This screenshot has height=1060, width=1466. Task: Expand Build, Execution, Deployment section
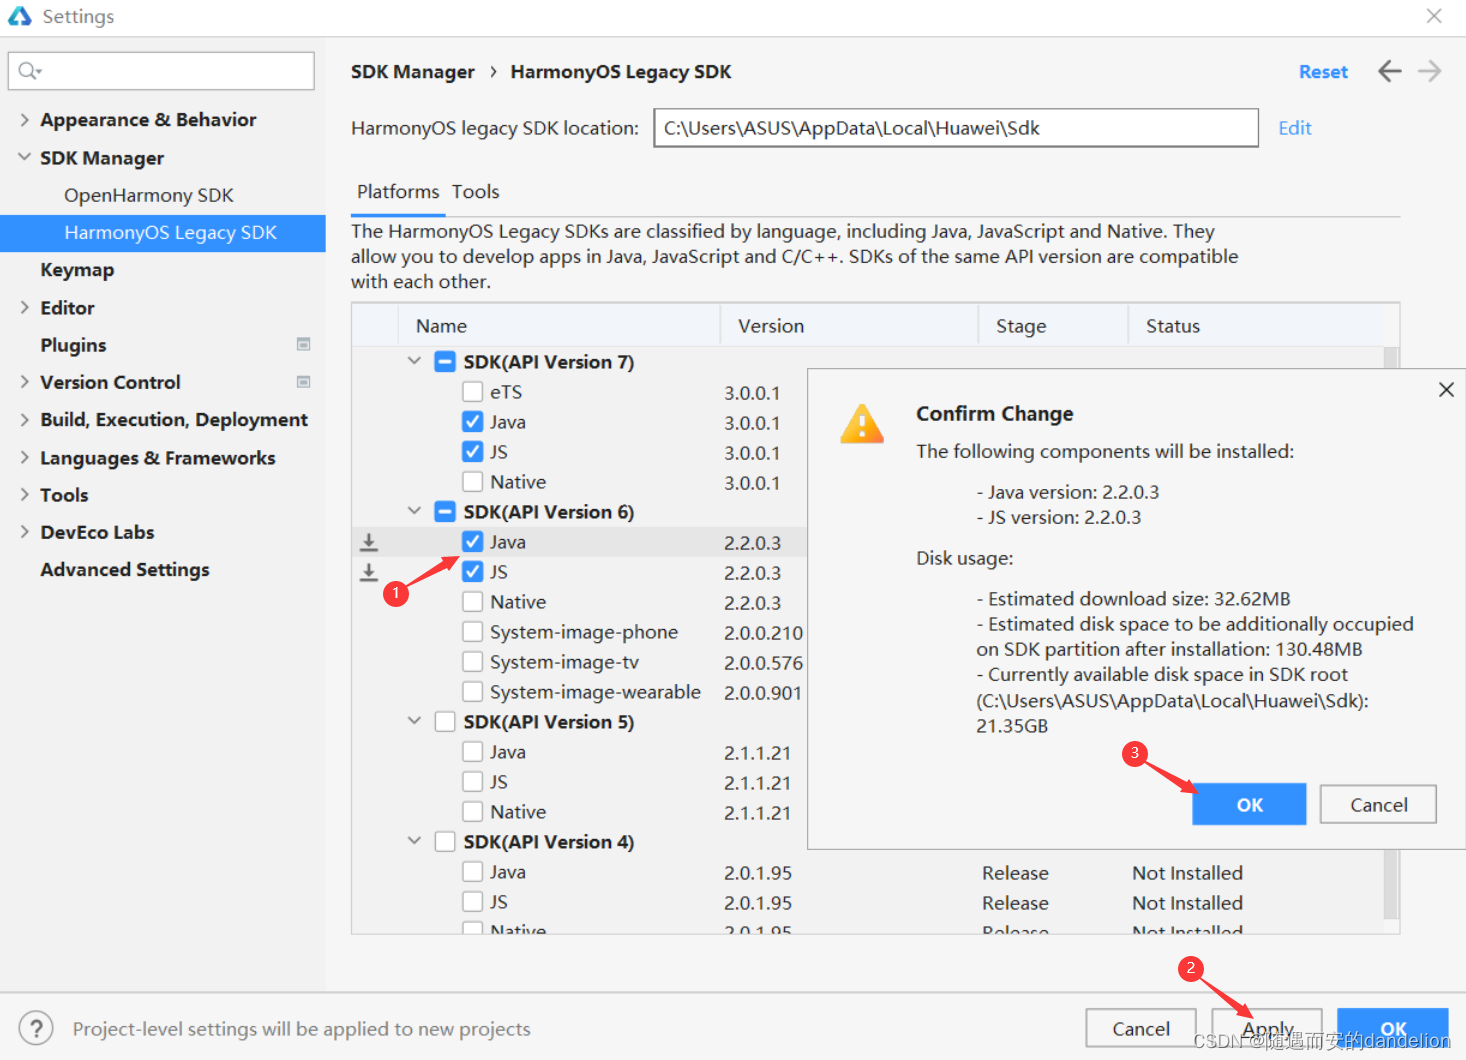coord(24,419)
